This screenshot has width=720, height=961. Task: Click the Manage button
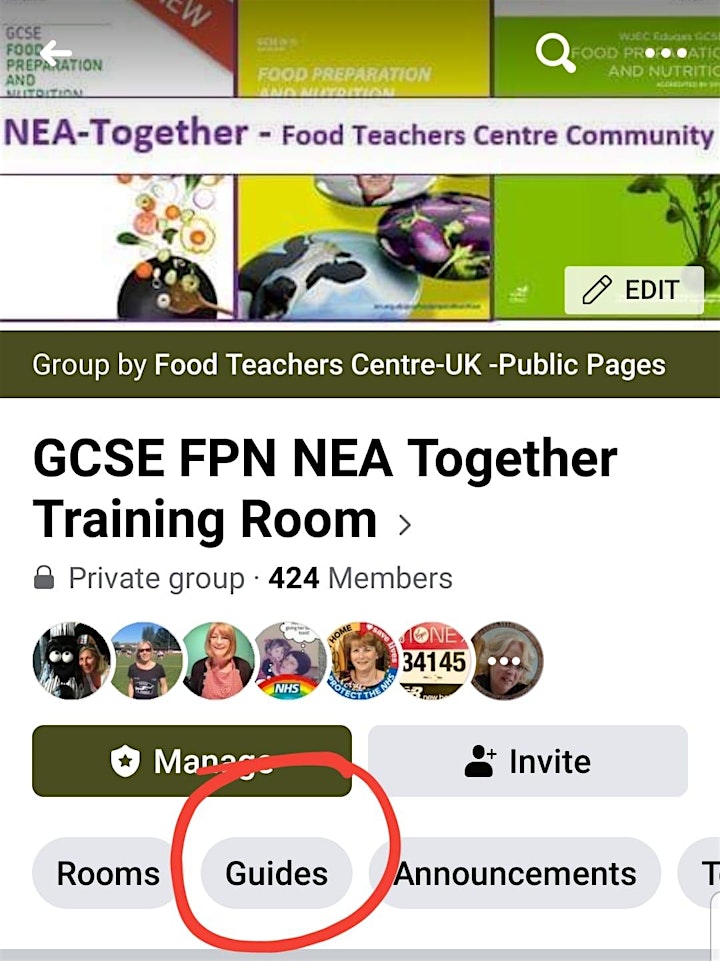(192, 761)
